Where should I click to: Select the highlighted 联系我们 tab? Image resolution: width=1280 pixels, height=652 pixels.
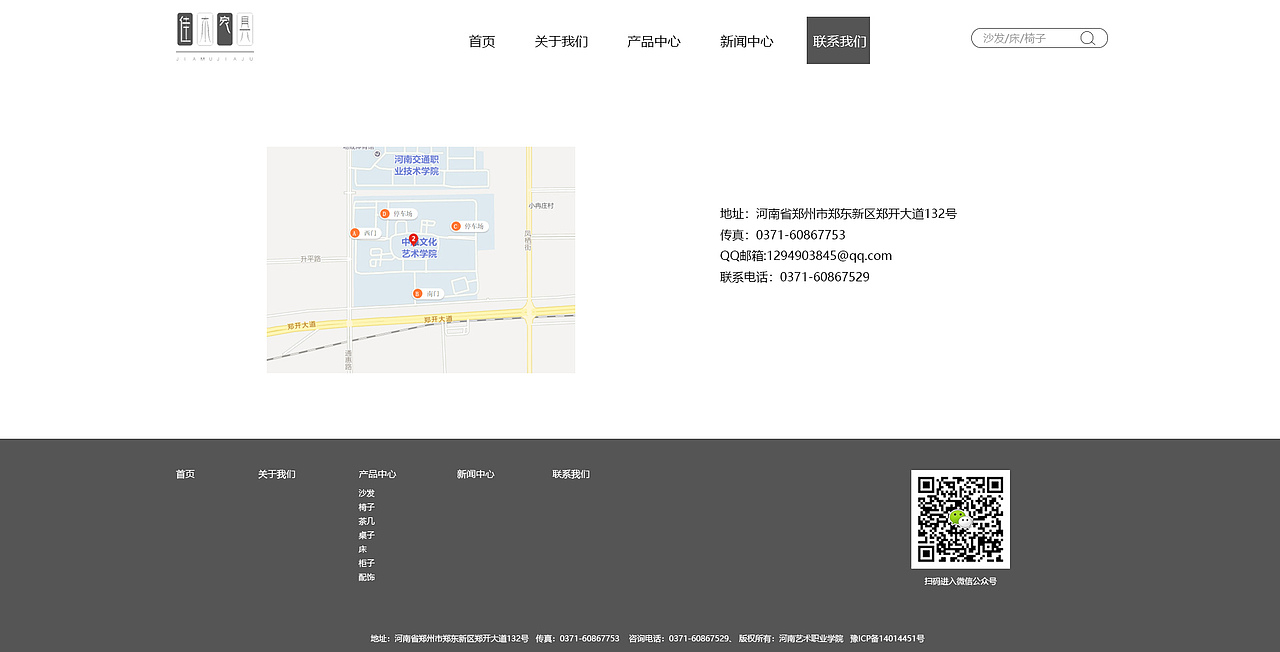838,40
